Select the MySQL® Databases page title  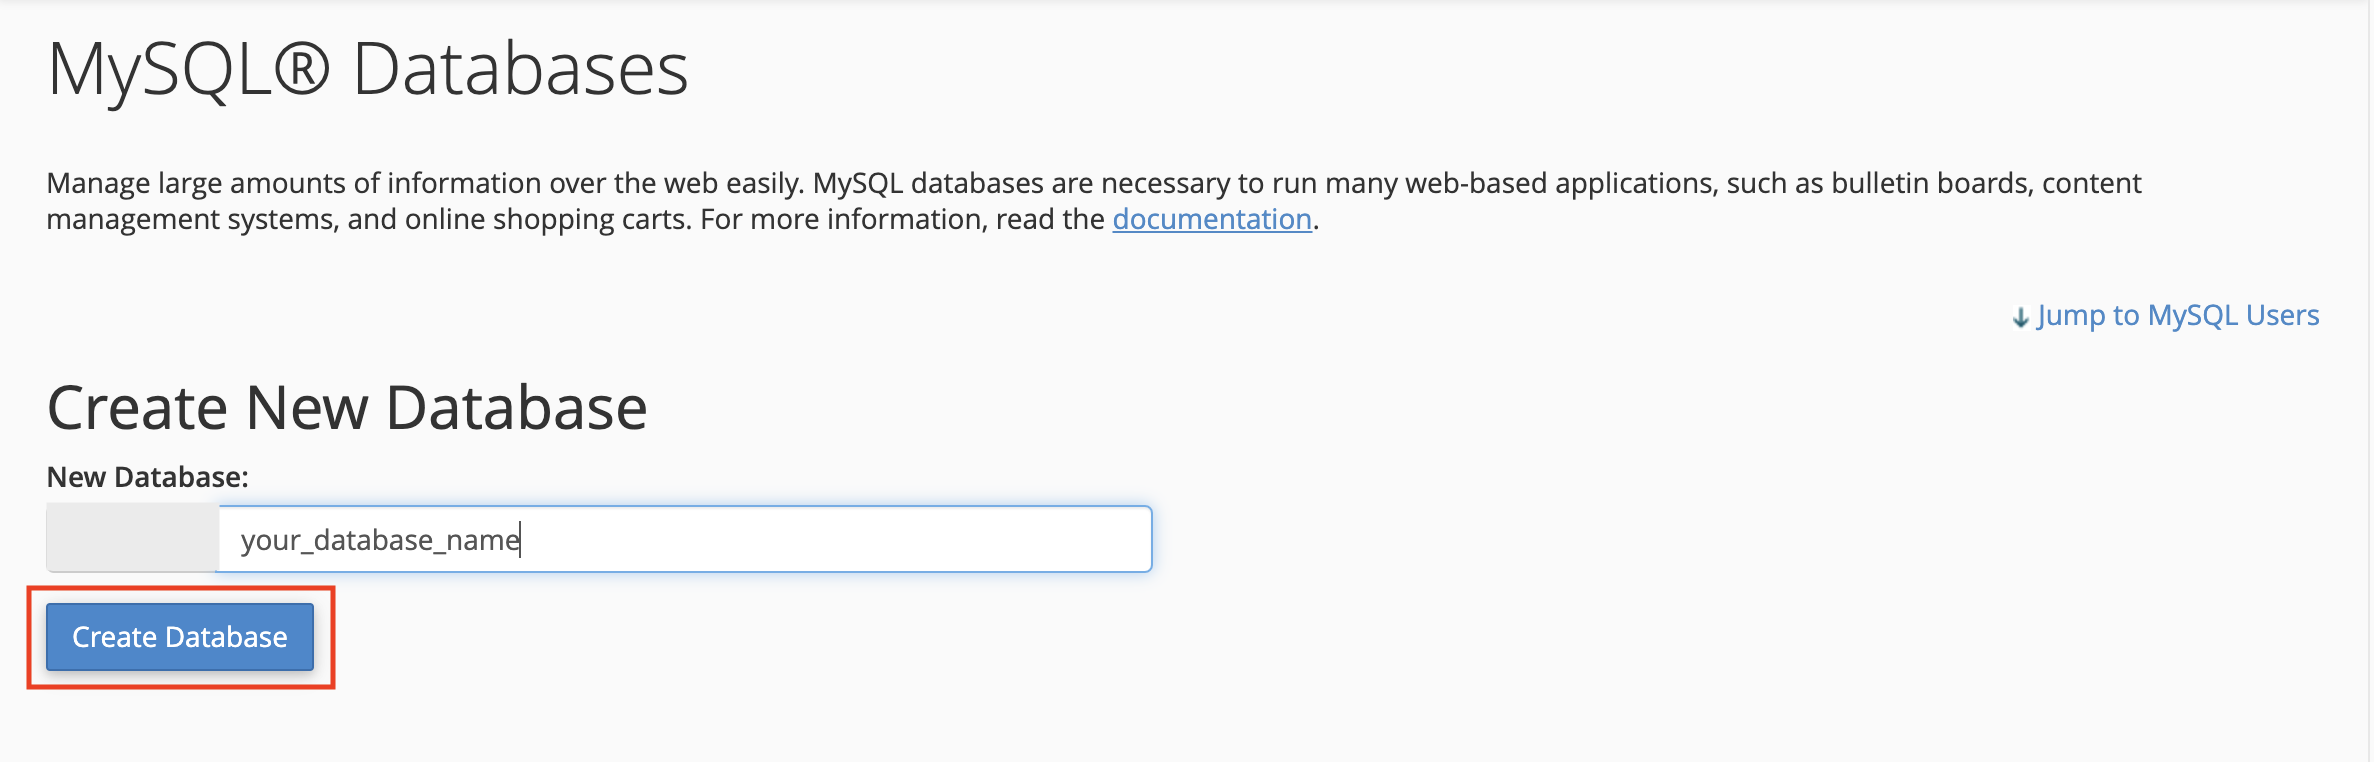click(368, 70)
